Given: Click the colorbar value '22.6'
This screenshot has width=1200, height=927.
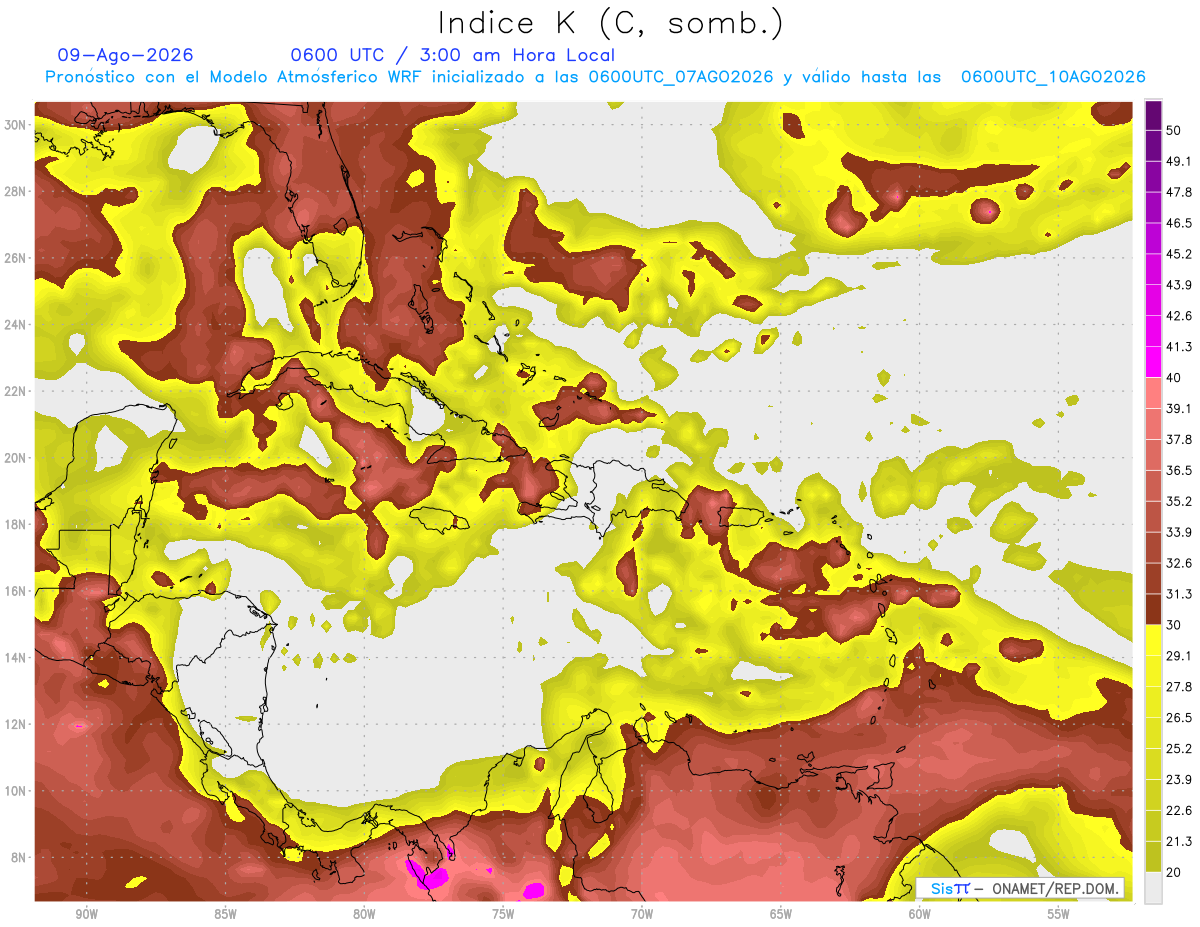Looking at the screenshot, I should click(x=1179, y=811).
